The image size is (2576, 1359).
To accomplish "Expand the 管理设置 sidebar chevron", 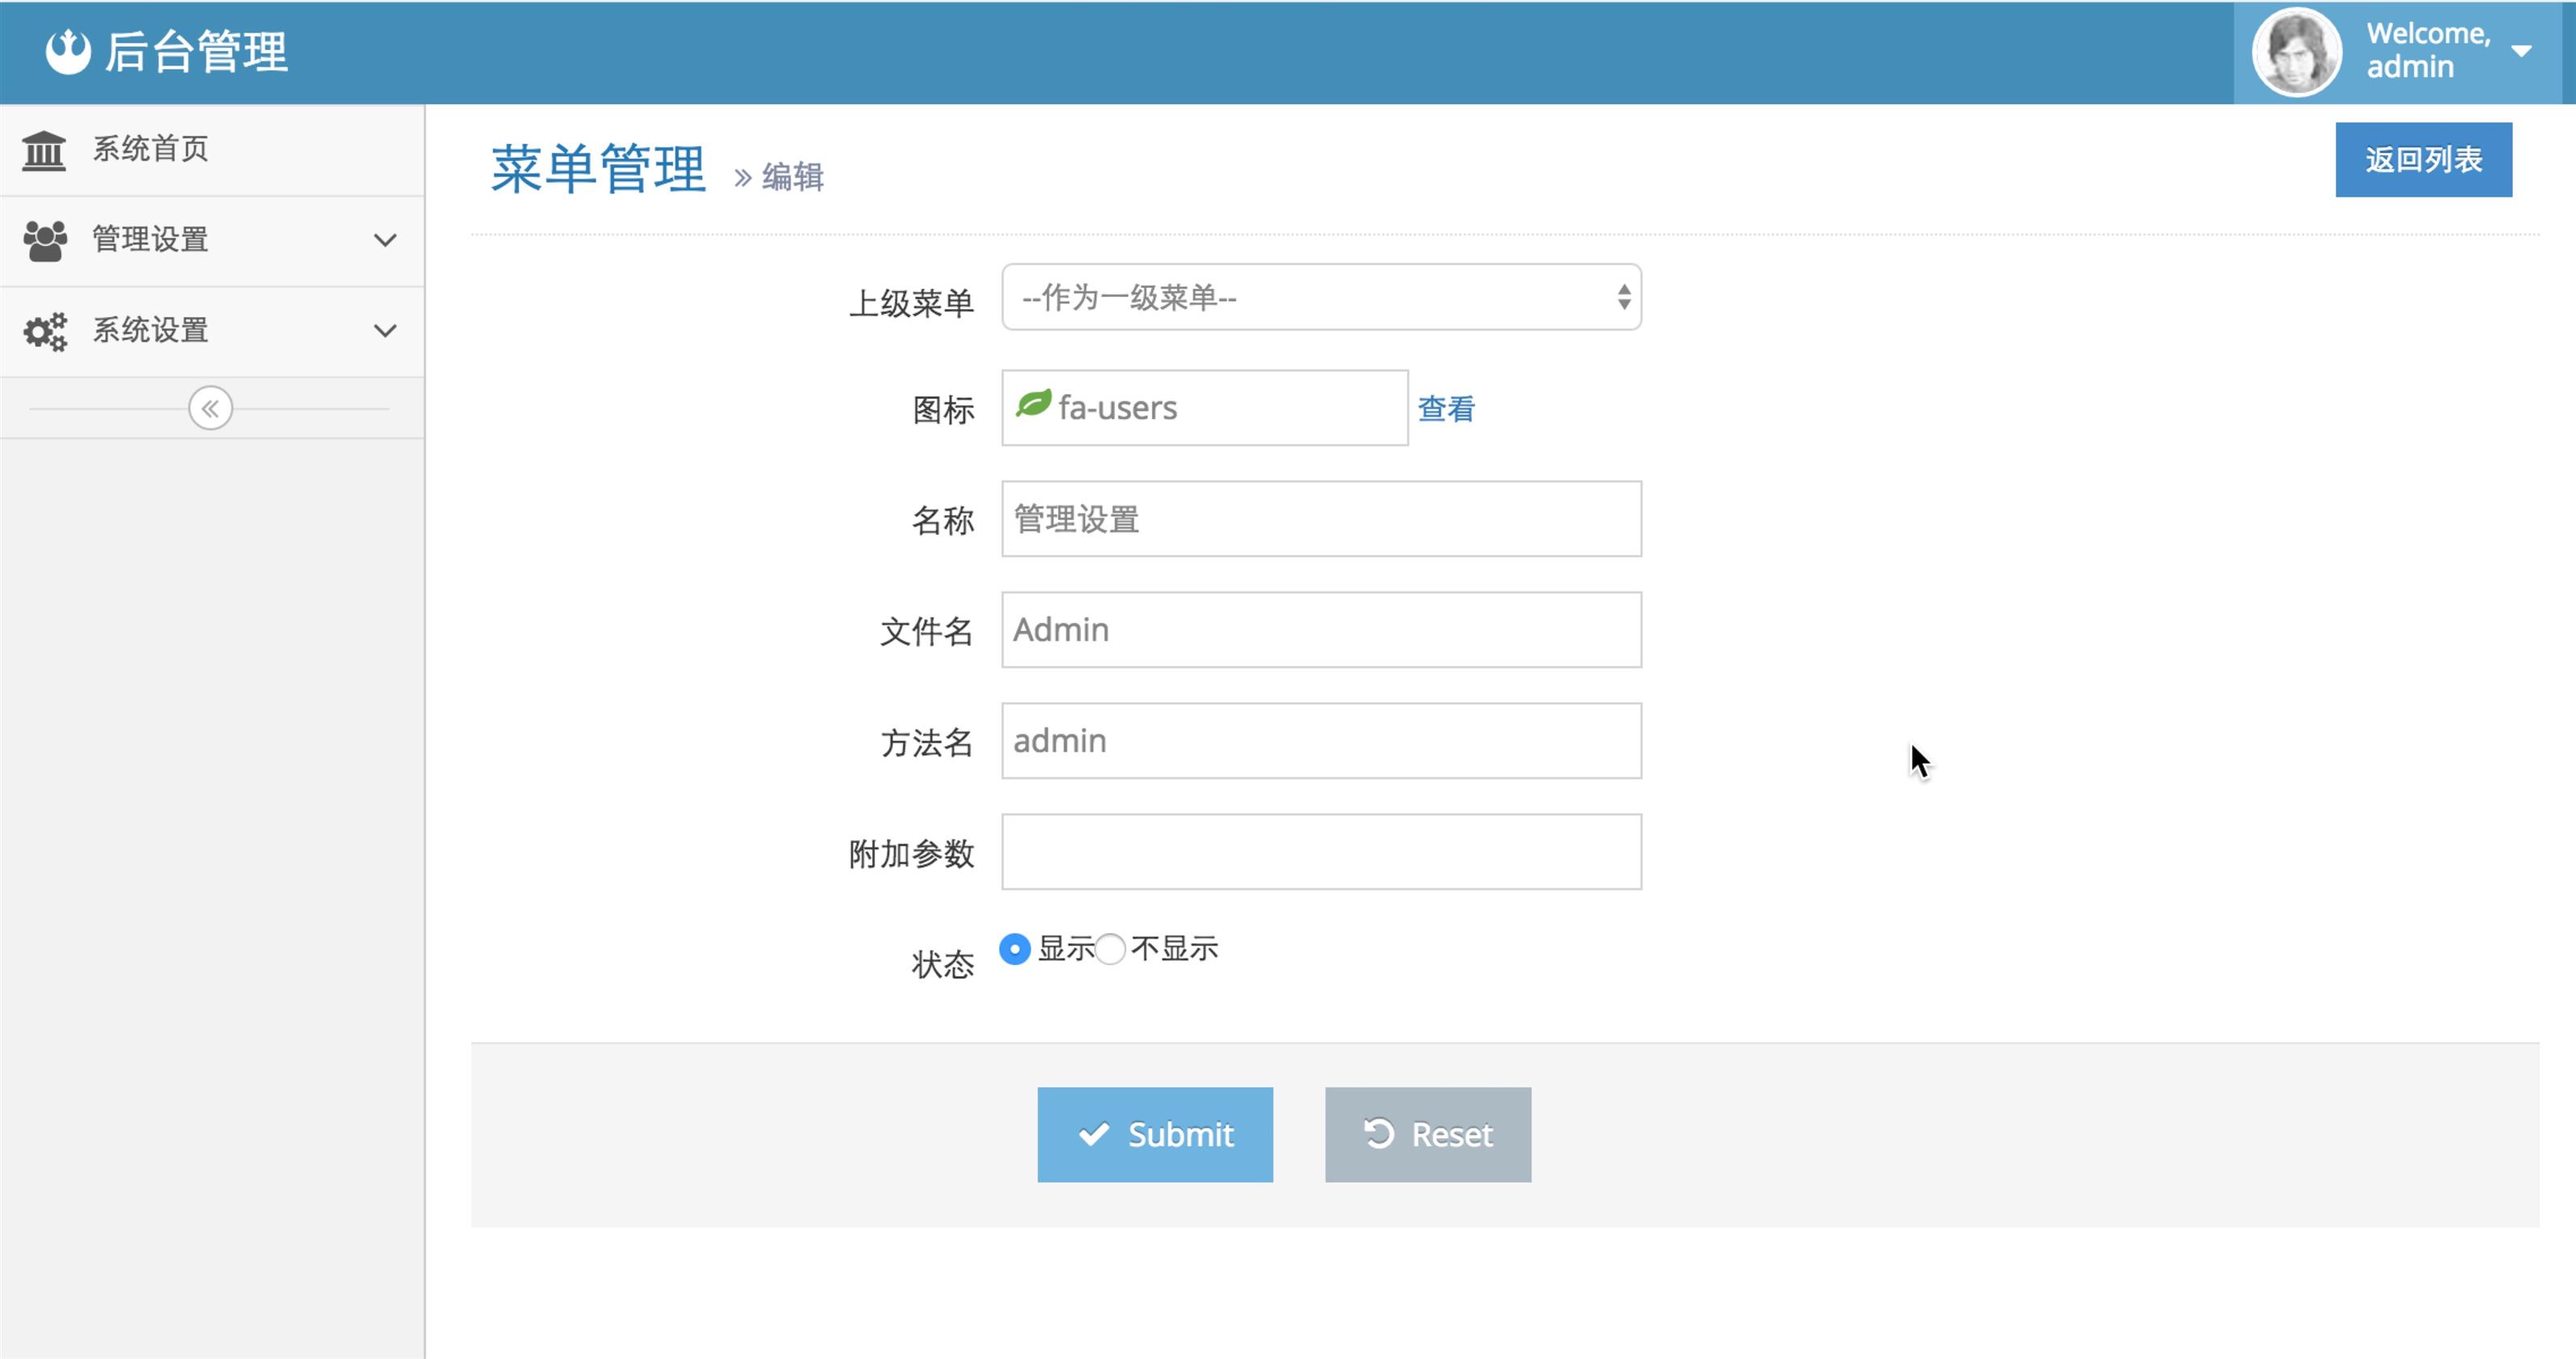I will pyautogui.click(x=385, y=240).
